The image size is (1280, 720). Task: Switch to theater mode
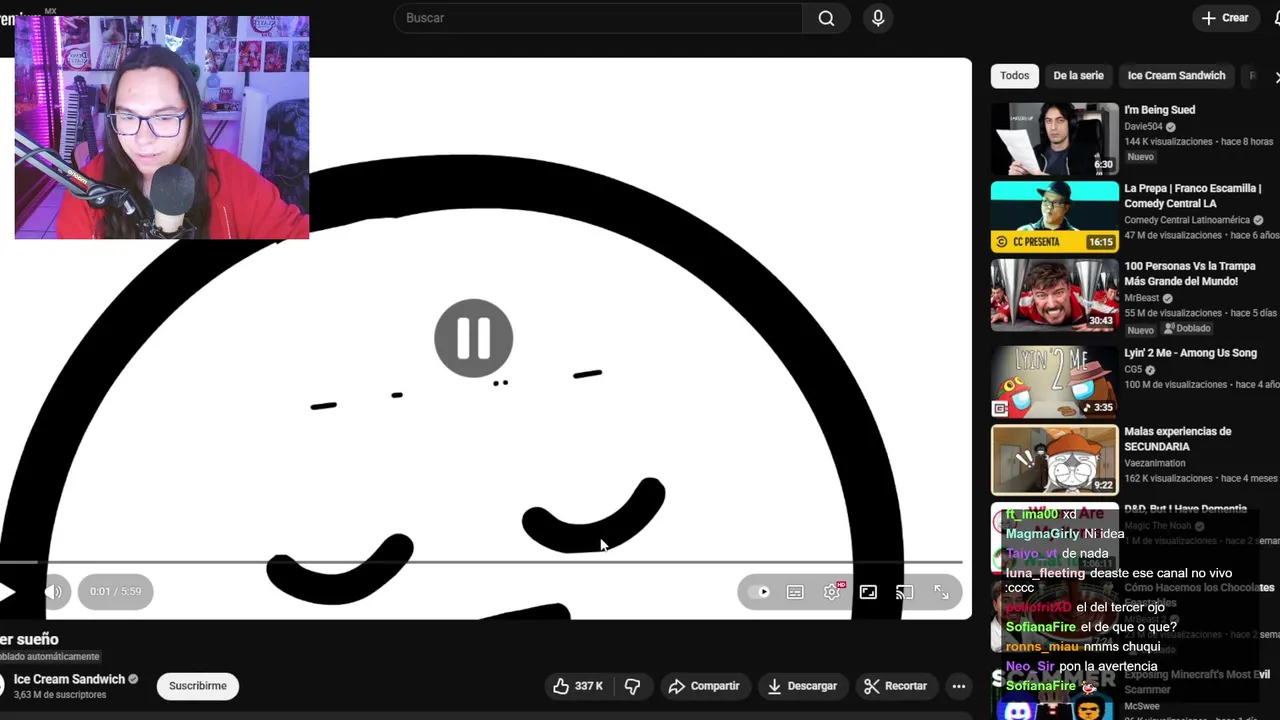pos(868,592)
